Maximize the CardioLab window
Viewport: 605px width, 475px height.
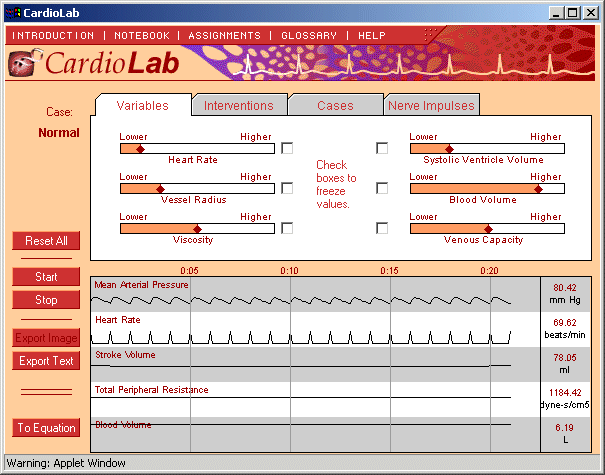tap(573, 13)
